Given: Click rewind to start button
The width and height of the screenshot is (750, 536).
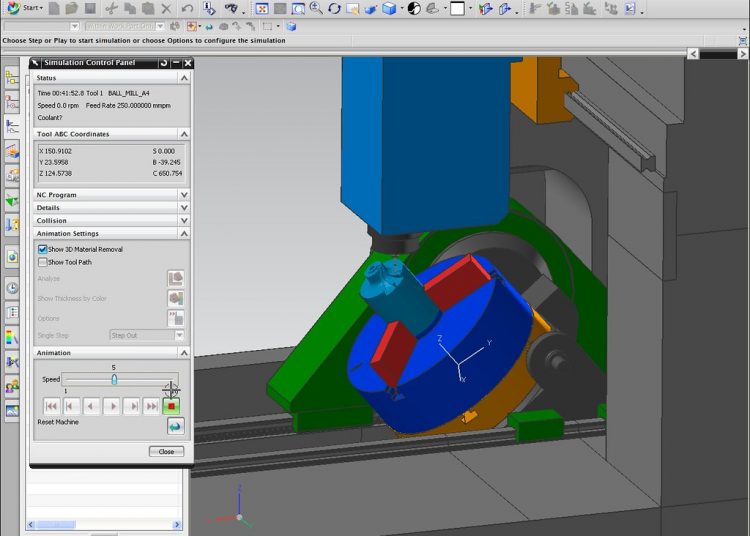Looking at the screenshot, I should pos(51,406).
